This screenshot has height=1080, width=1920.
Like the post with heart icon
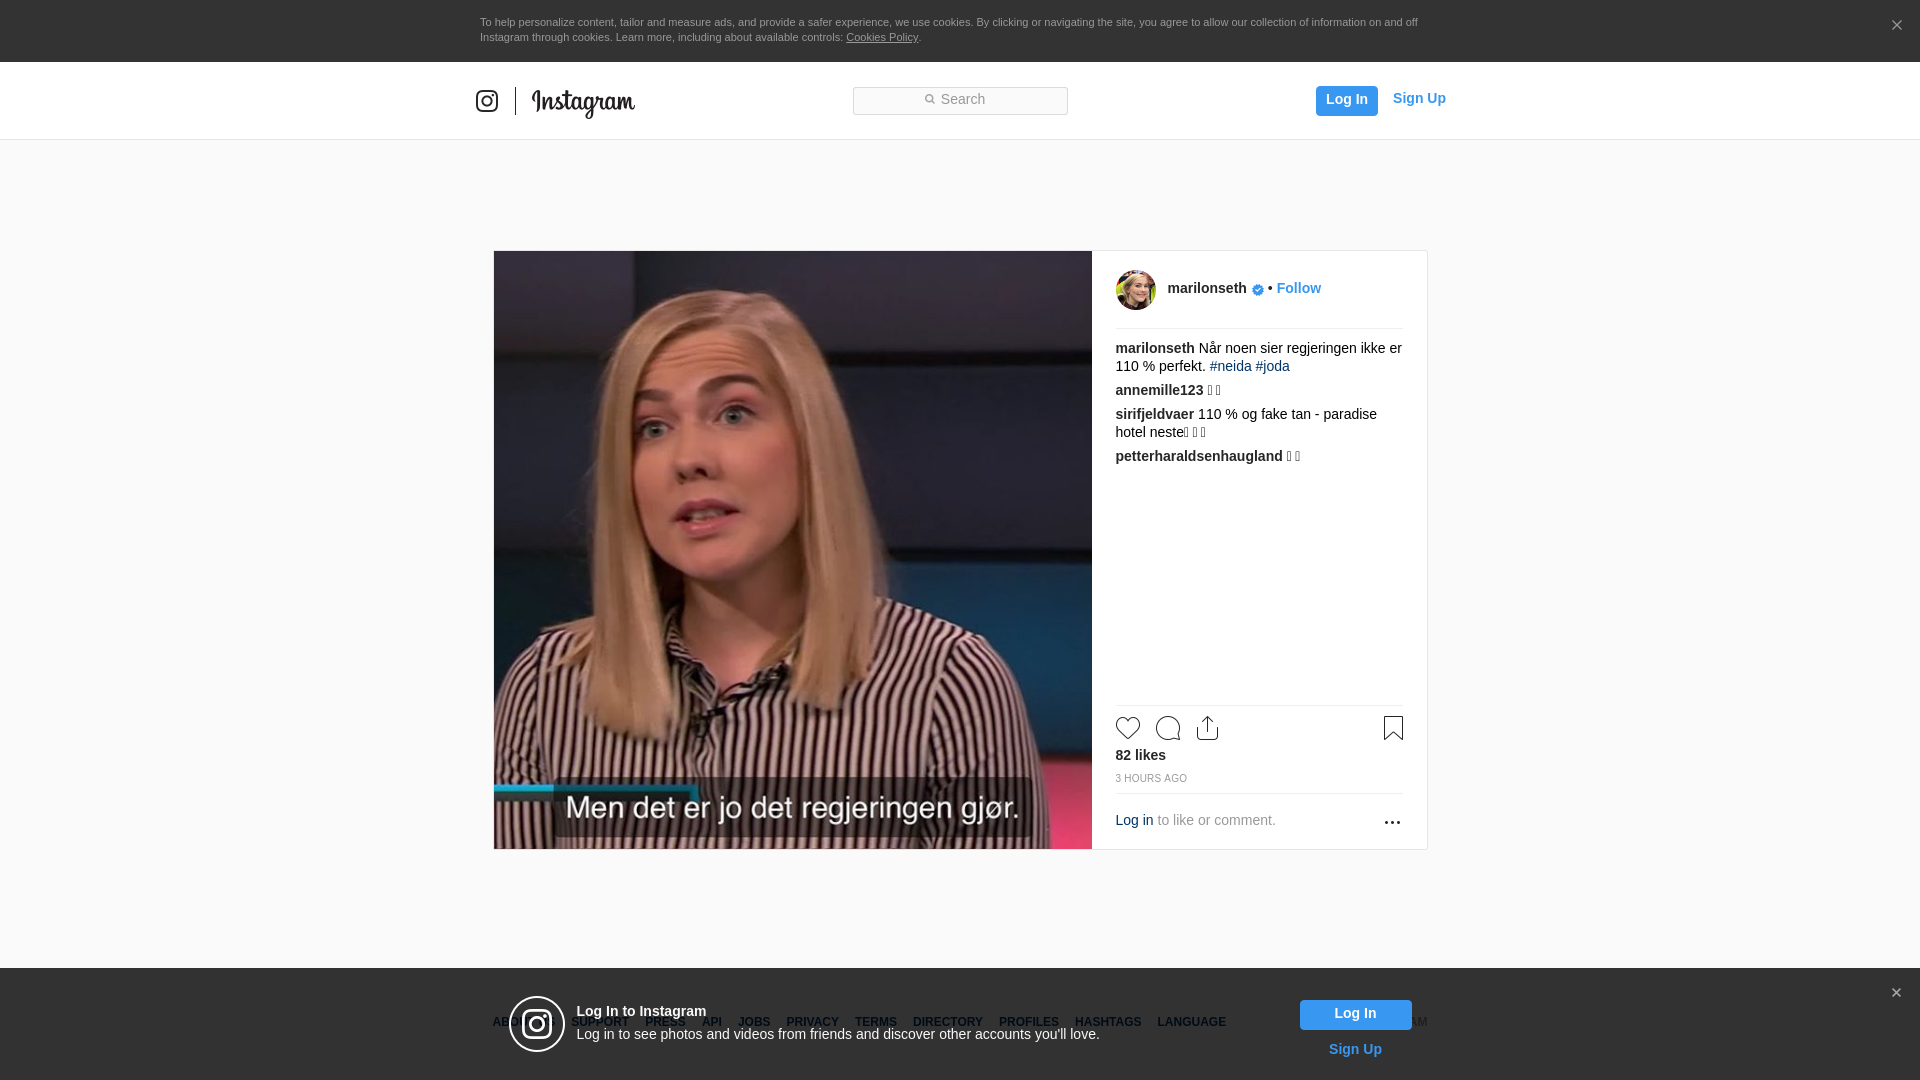(1127, 728)
